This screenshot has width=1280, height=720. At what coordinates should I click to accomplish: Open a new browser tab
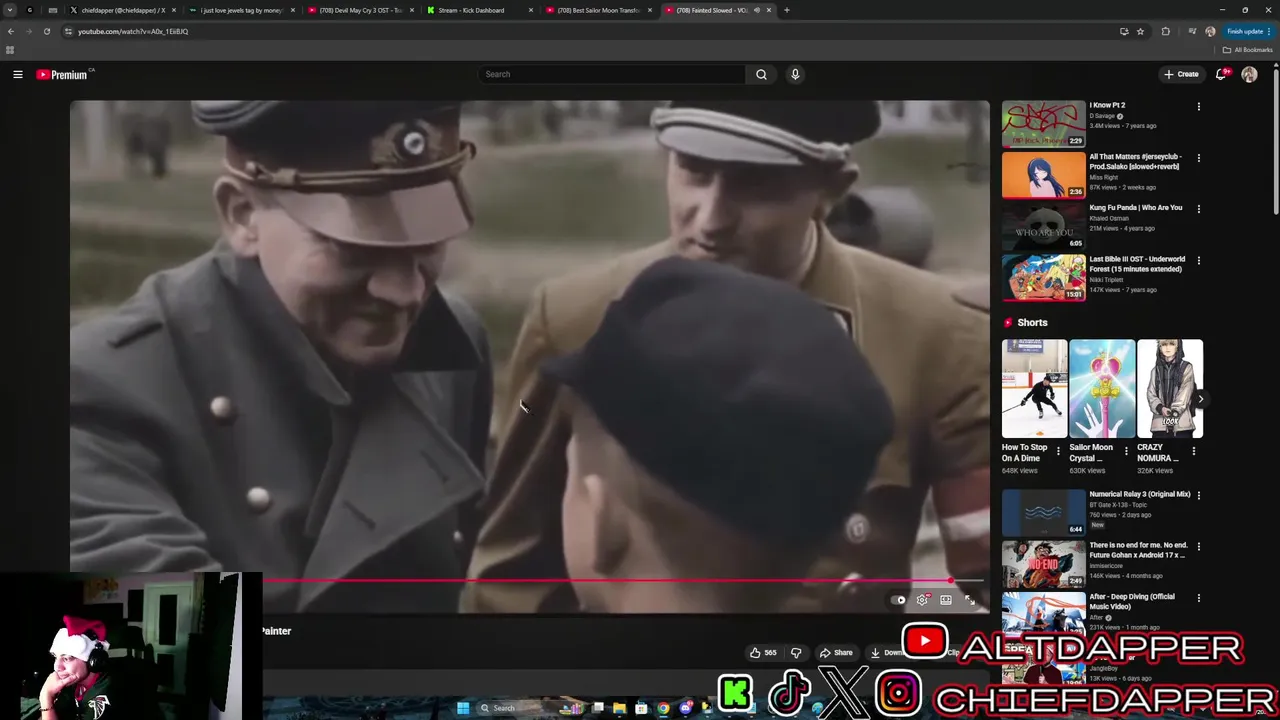[x=787, y=10]
